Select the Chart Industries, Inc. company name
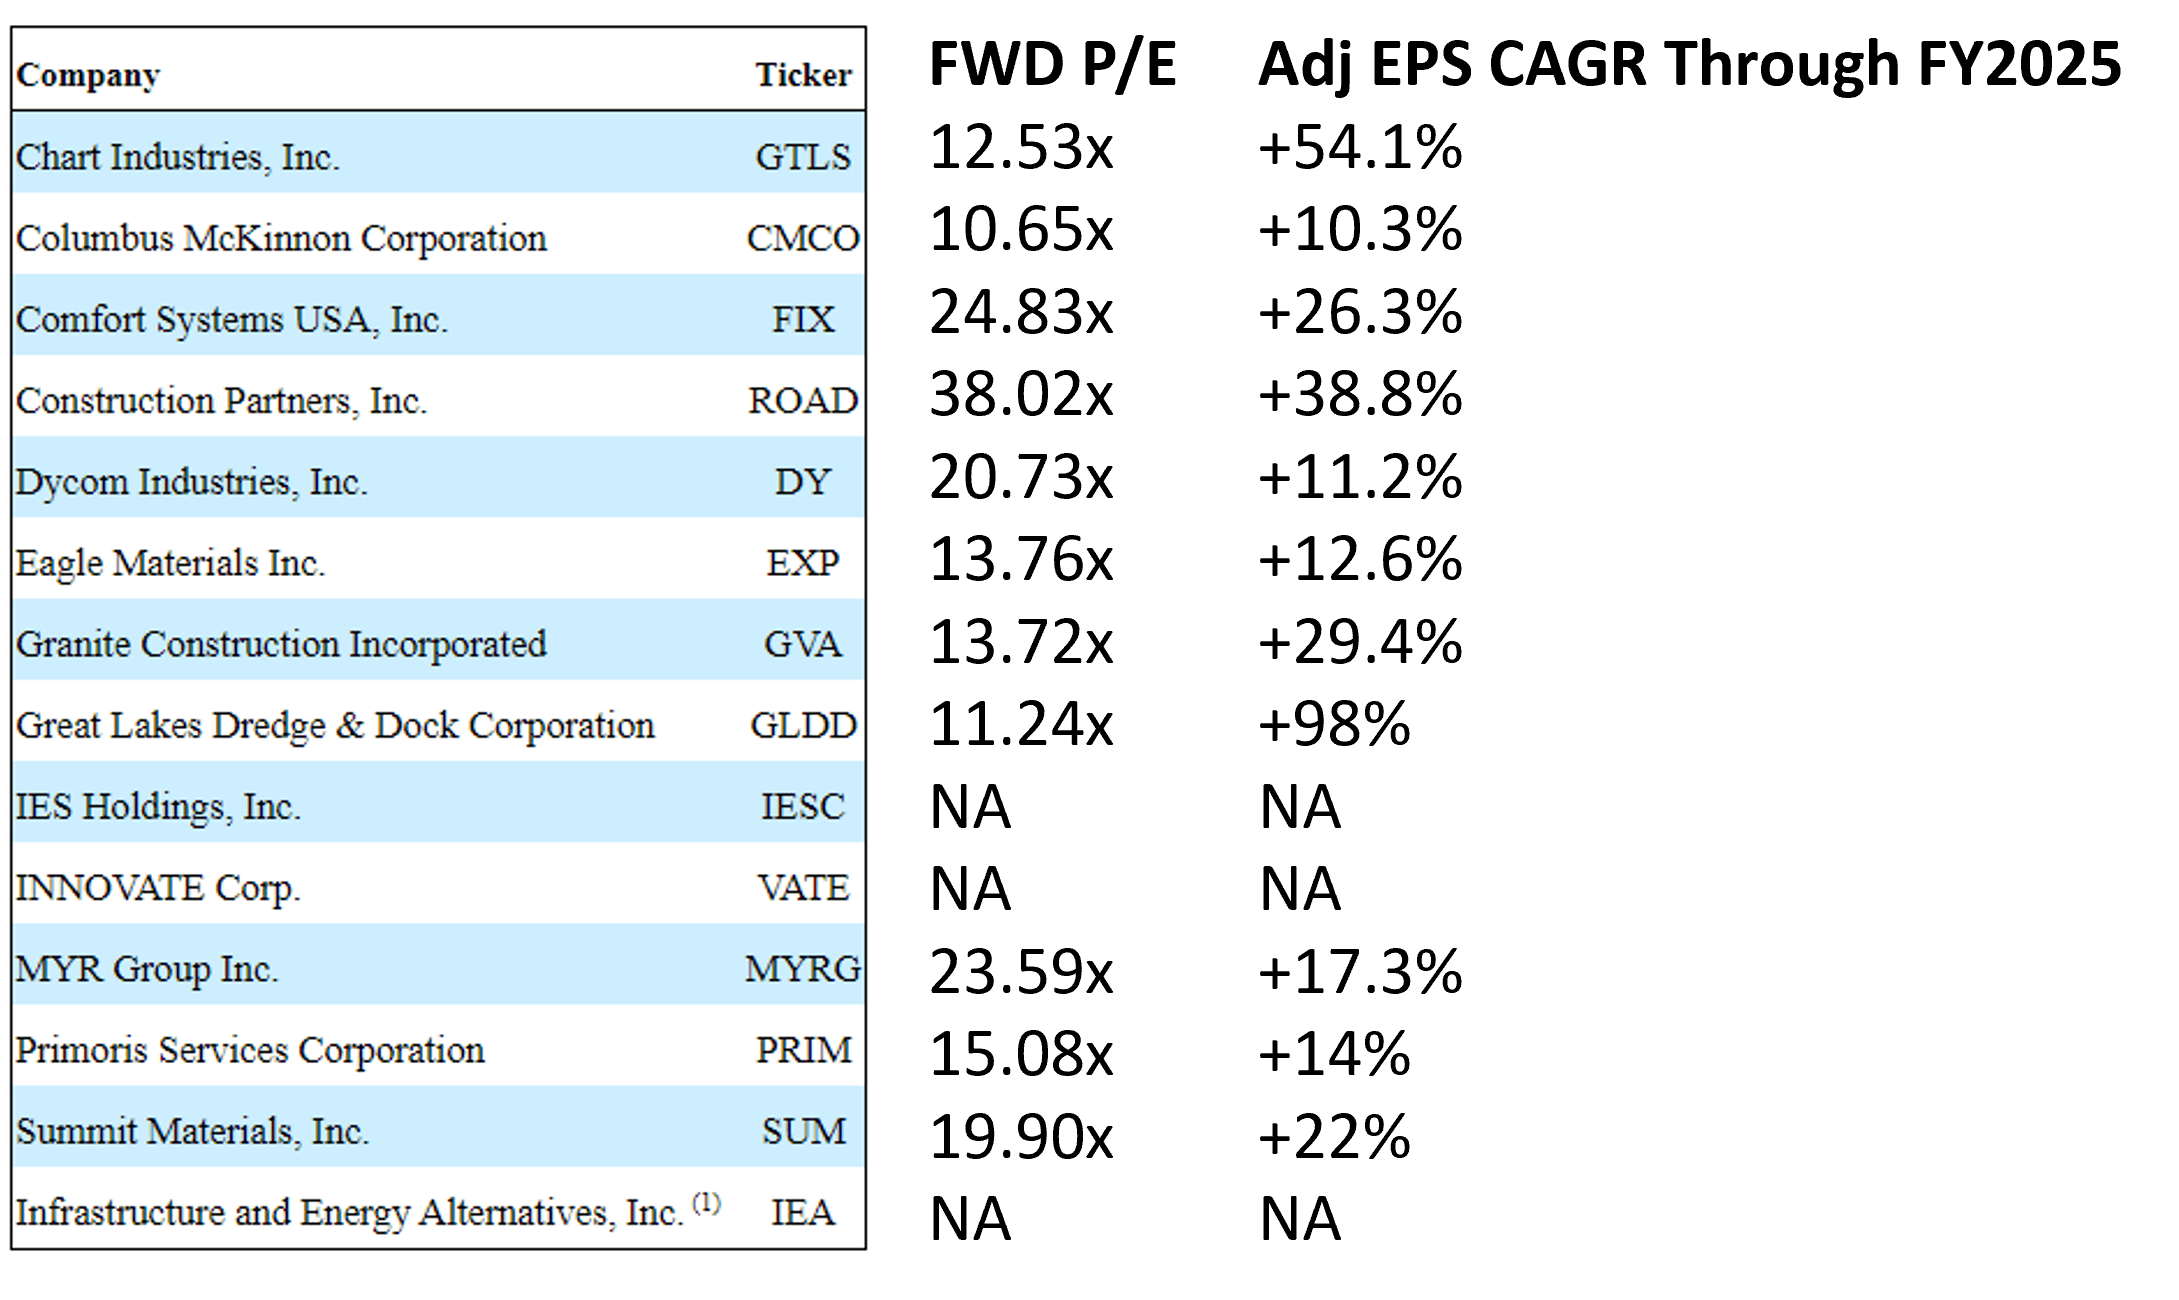This screenshot has width=2179, height=1300. point(178,157)
